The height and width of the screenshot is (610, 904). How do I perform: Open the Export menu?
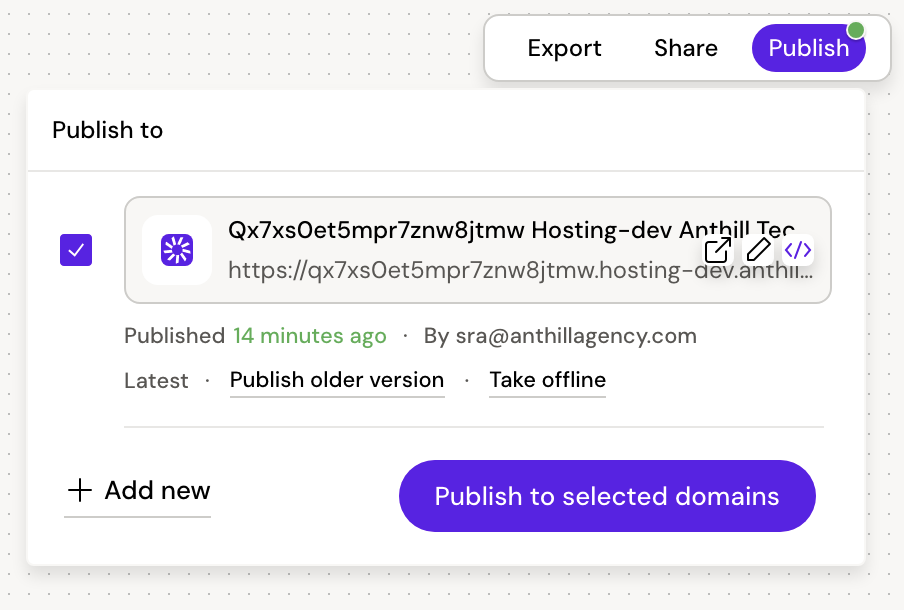564,48
